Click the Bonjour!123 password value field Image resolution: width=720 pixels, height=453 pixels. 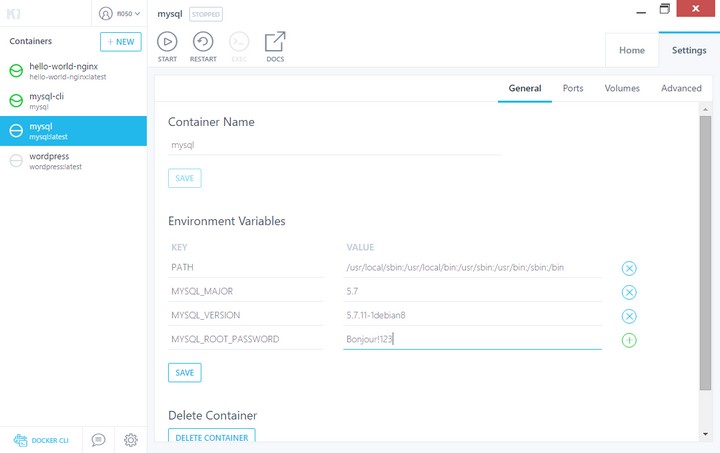tap(472, 339)
